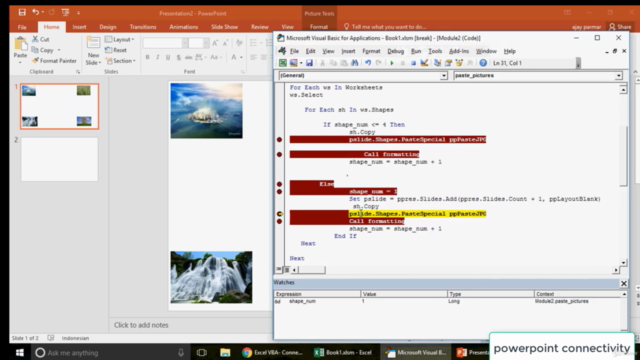Screen dimensions: 640x360
Task: Reset execution with the stop square icon
Action: click(x=413, y=63)
